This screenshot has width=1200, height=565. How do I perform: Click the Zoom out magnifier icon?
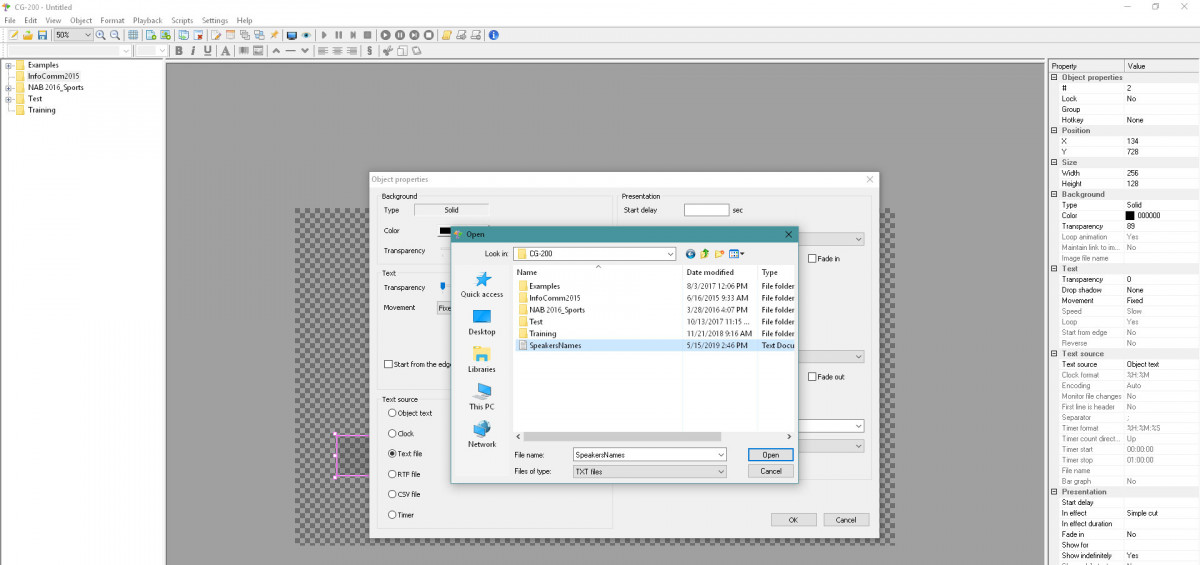[x=115, y=35]
